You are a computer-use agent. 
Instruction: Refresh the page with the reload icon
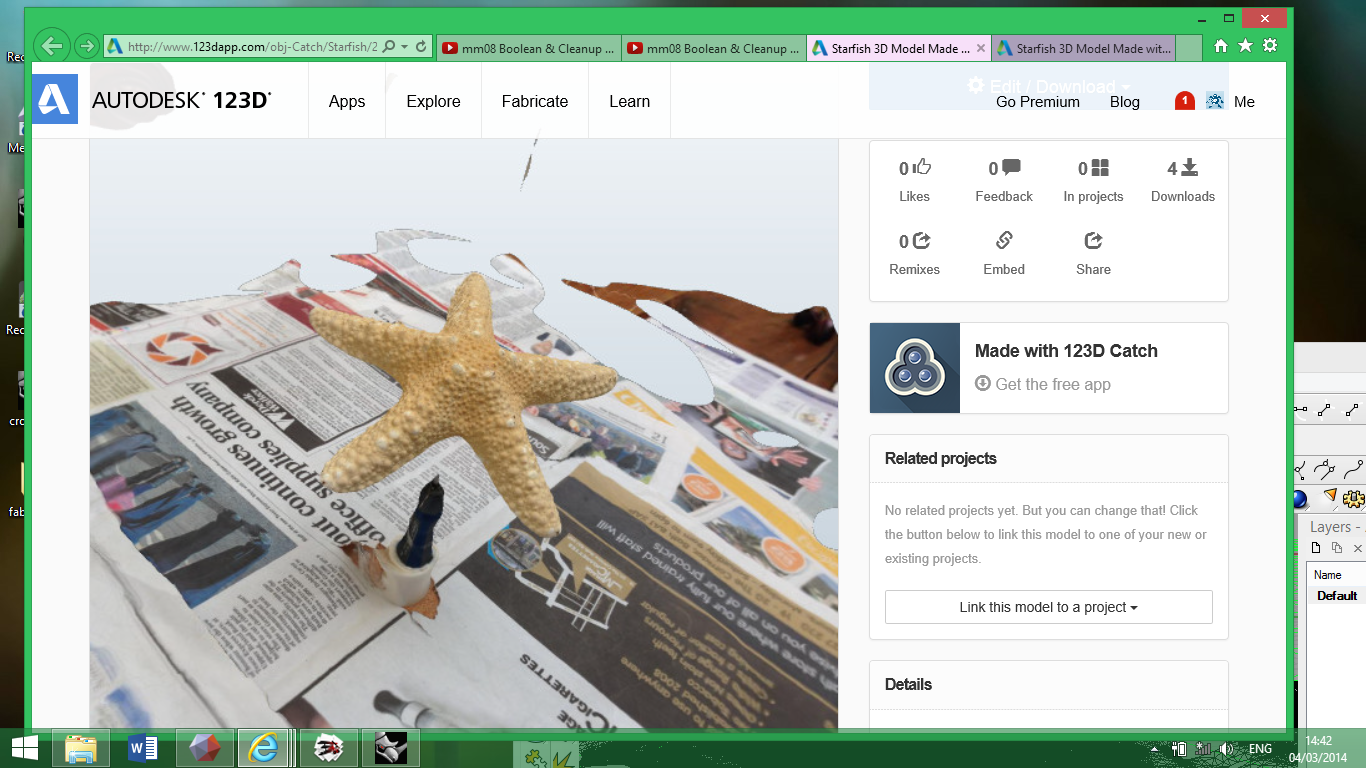(x=421, y=46)
